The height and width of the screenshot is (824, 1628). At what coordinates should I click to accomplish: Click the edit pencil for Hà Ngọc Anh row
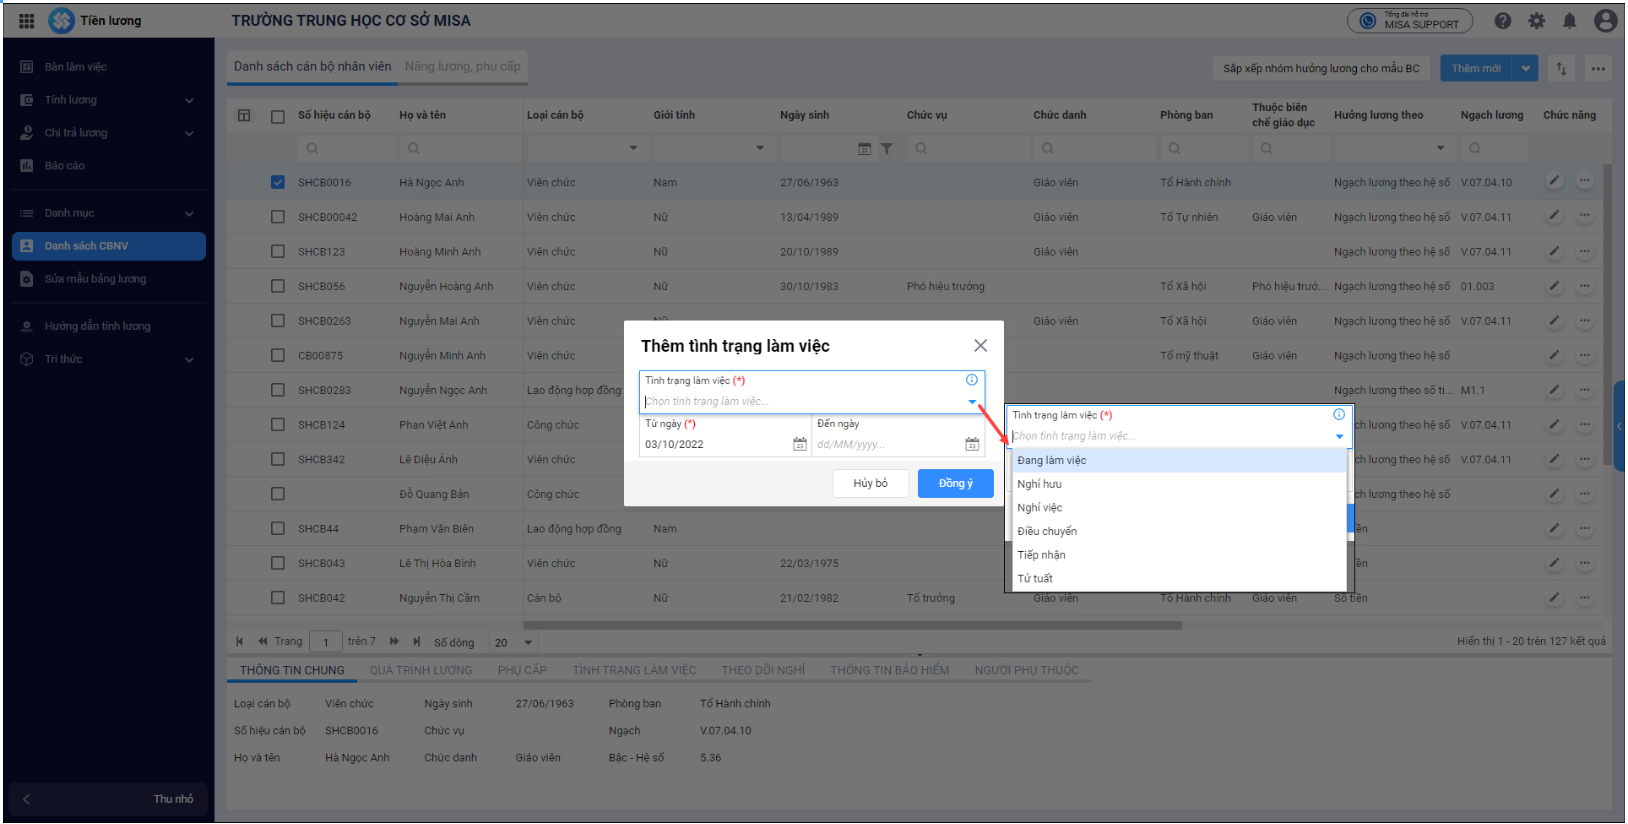[1554, 181]
